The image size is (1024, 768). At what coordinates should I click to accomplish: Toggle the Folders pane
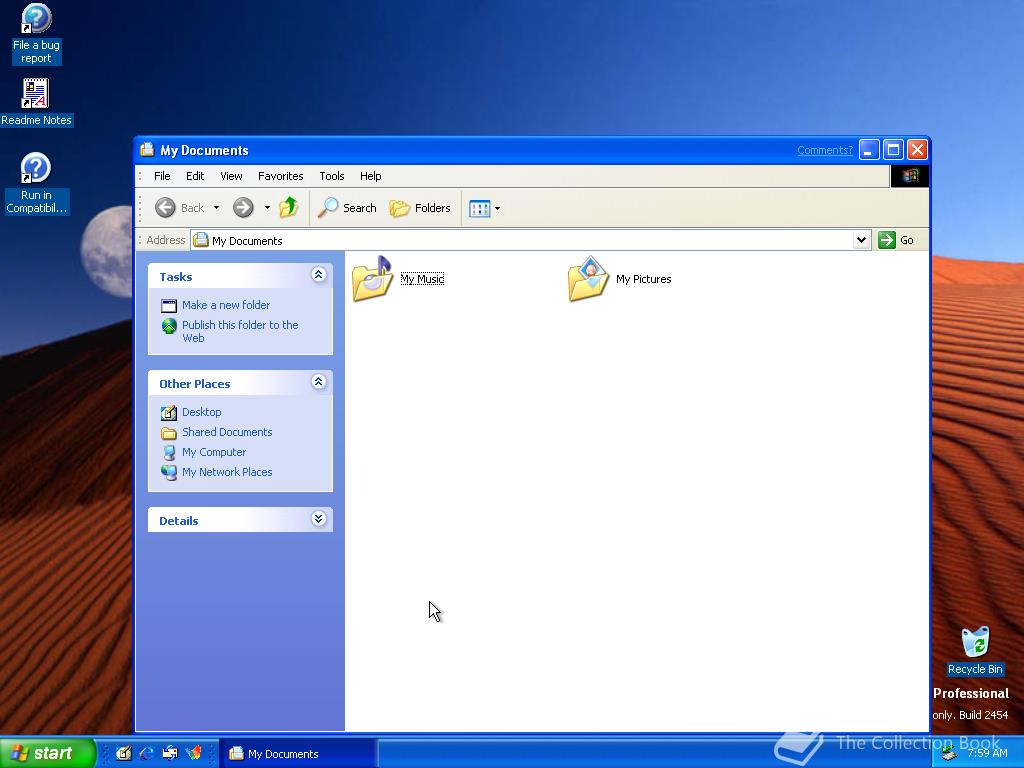tap(420, 208)
